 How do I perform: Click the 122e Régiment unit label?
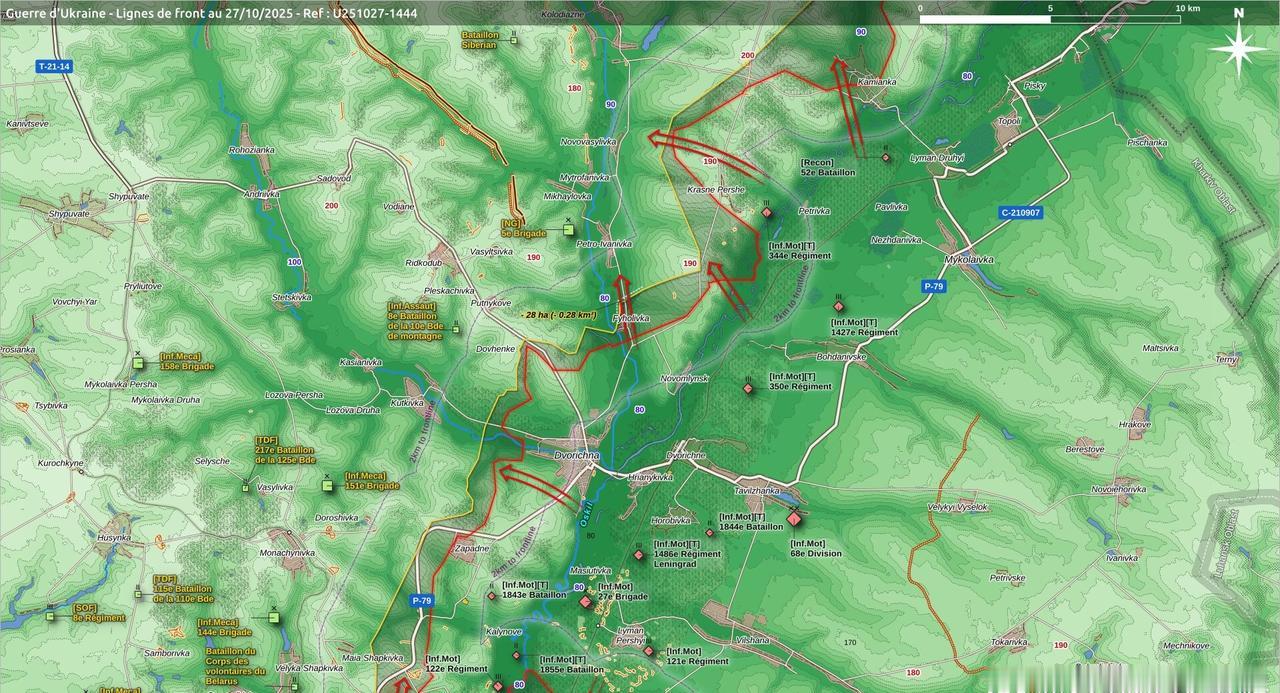tap(456, 664)
